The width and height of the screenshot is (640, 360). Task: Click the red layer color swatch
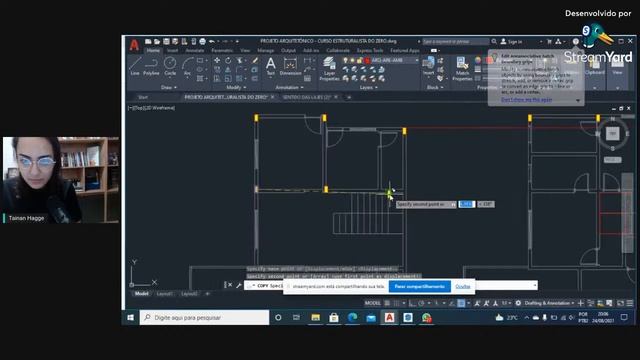367,60
